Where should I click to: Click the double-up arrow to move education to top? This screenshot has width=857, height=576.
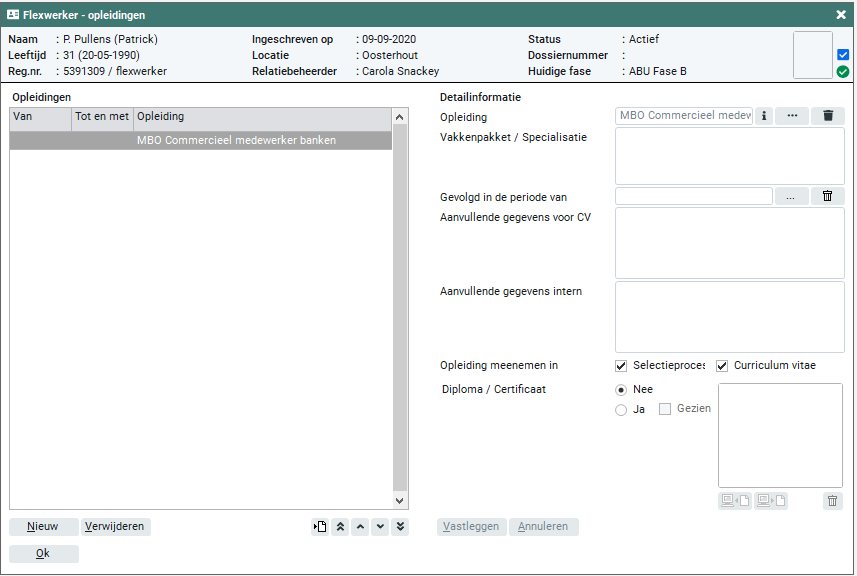341,527
